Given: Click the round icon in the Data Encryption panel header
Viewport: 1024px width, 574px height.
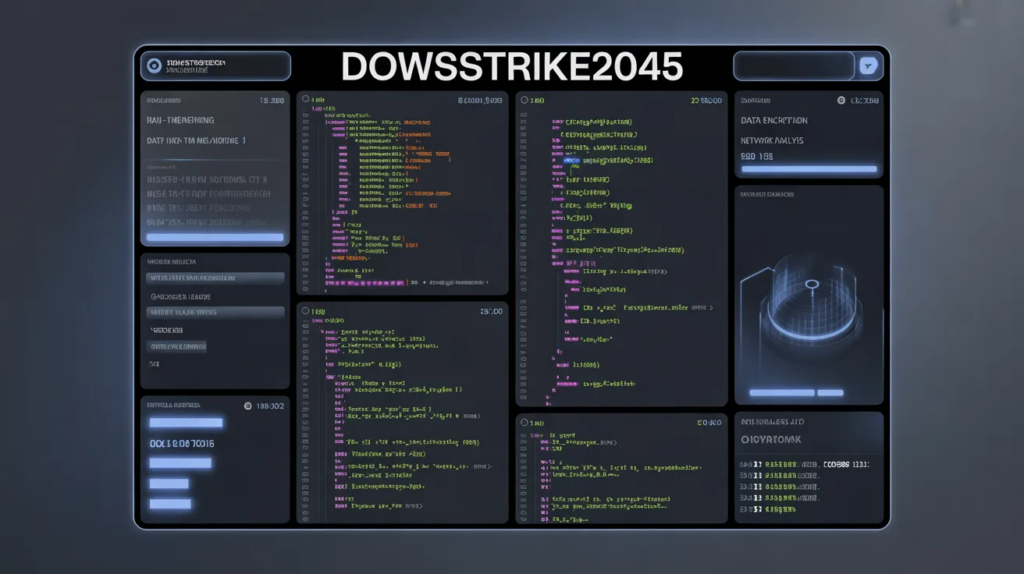Looking at the screenshot, I should click(842, 101).
